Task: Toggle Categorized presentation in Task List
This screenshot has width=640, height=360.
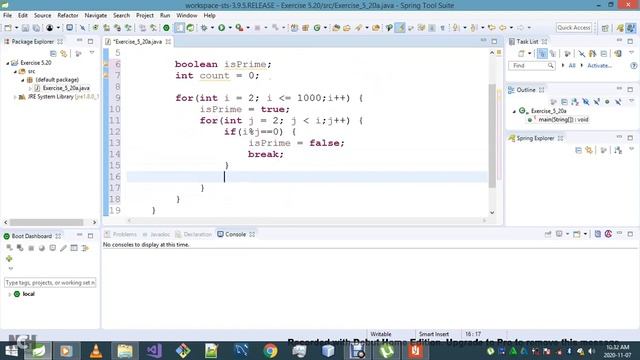Action: point(542,53)
